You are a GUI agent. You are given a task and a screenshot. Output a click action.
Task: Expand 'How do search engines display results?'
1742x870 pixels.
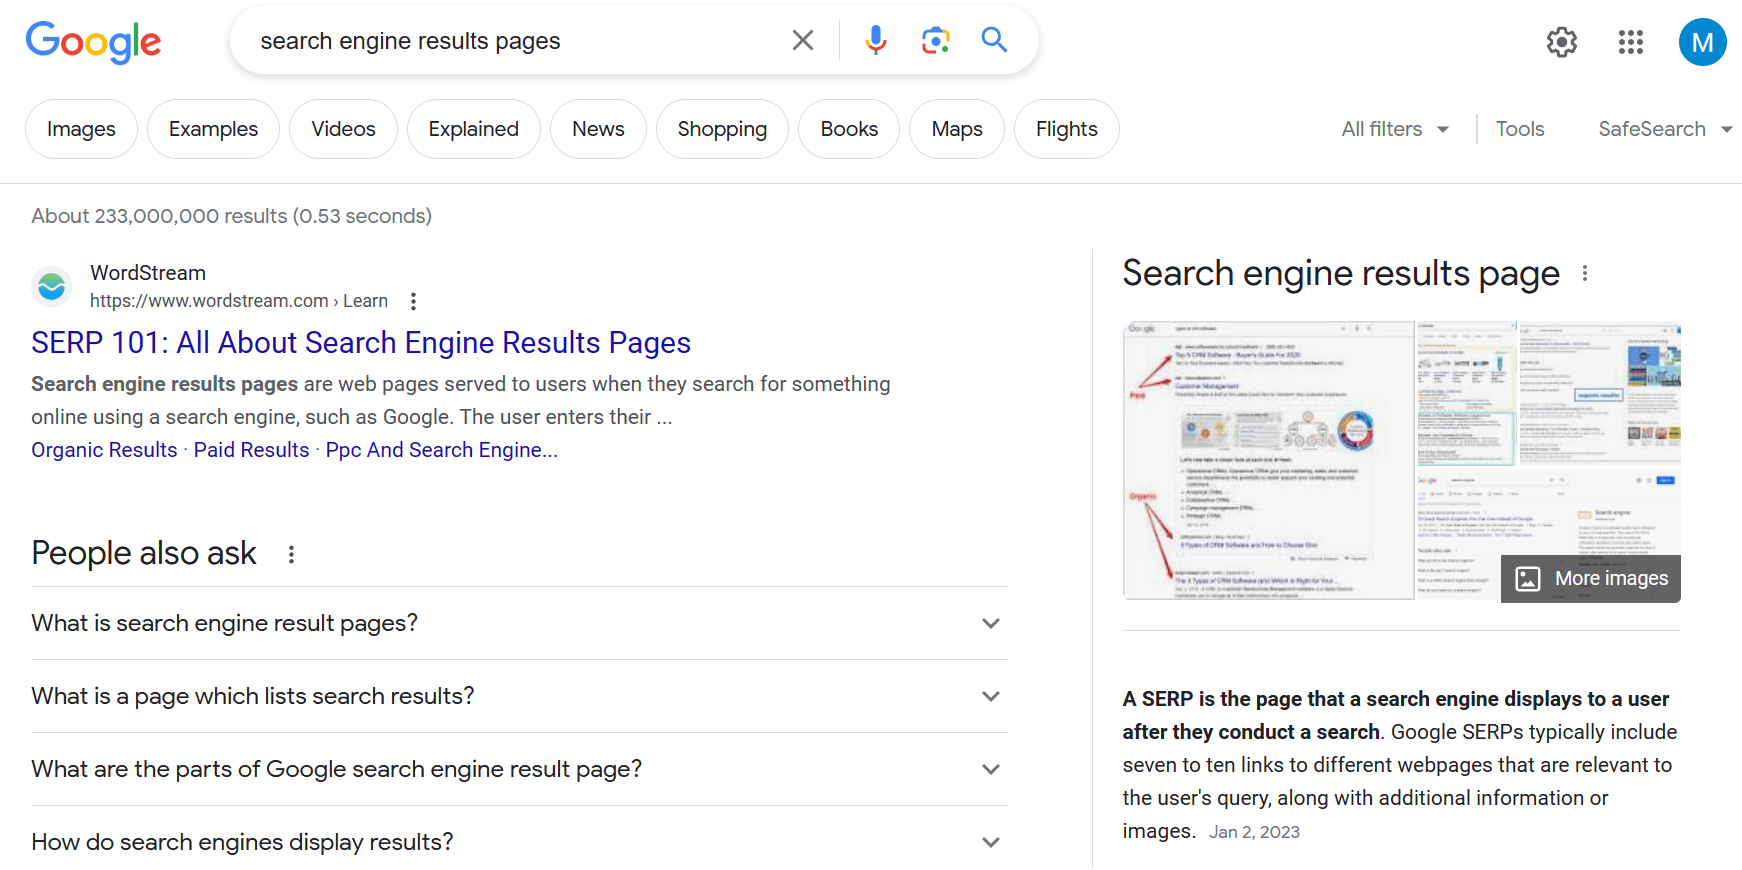click(x=520, y=842)
